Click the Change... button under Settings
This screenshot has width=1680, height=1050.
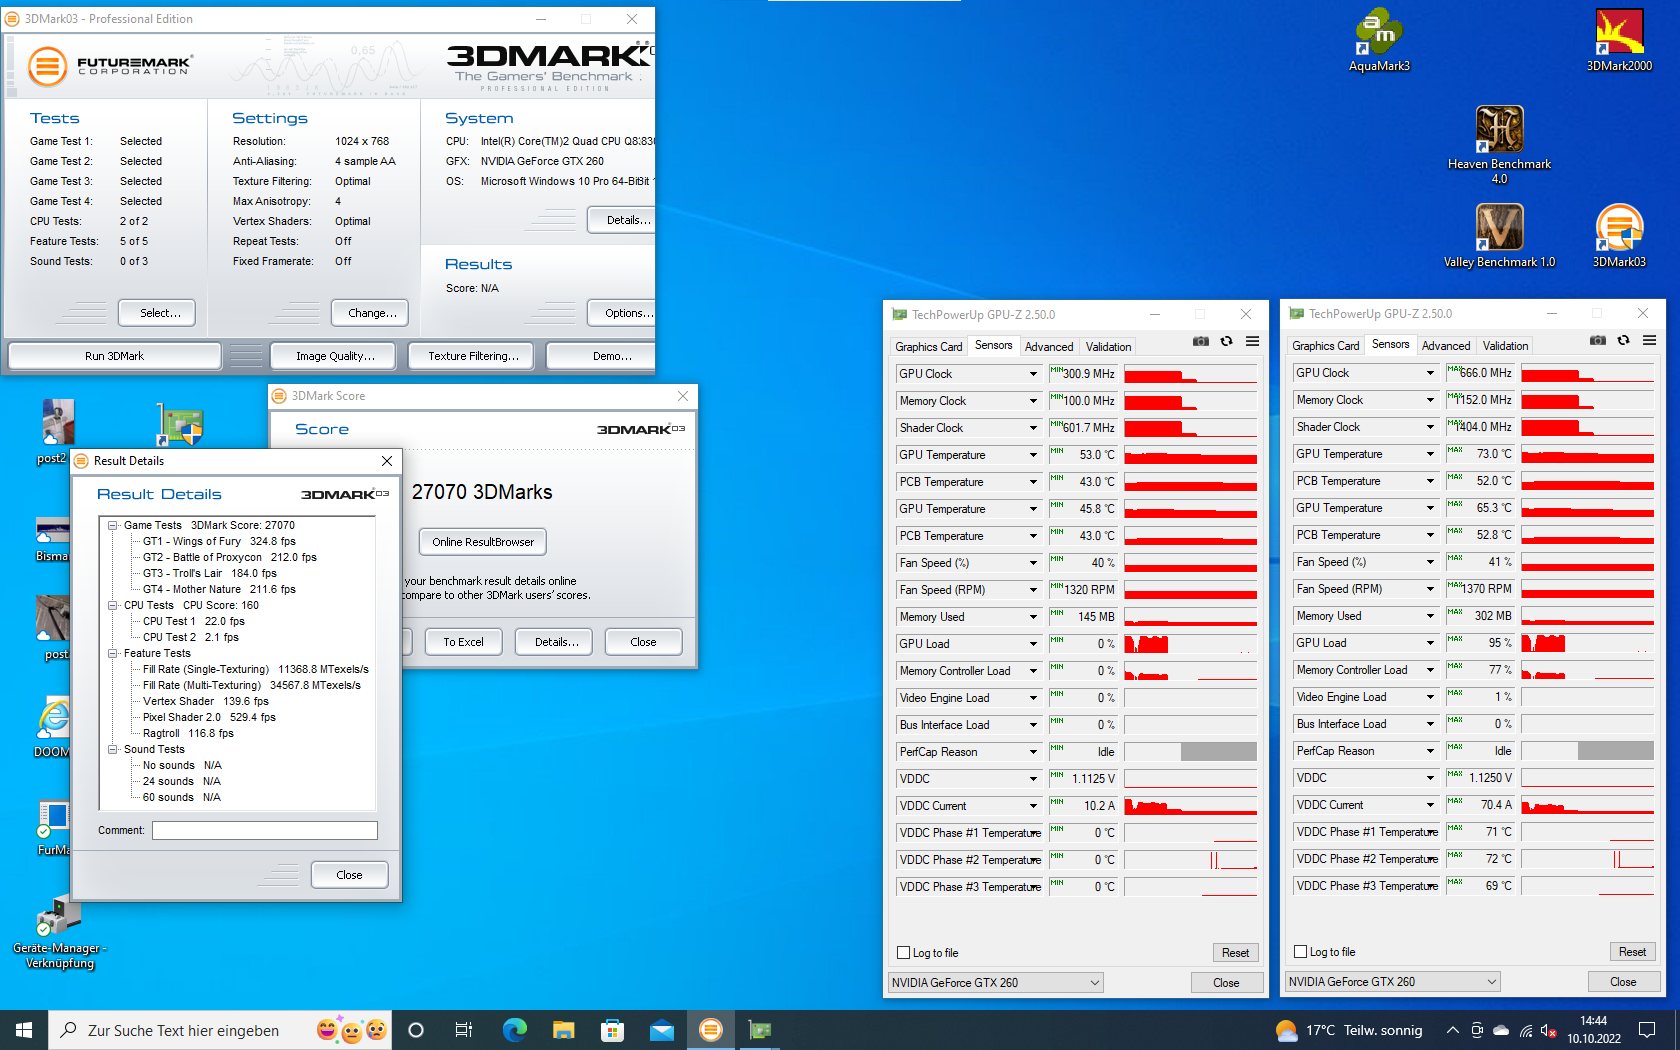[370, 313]
